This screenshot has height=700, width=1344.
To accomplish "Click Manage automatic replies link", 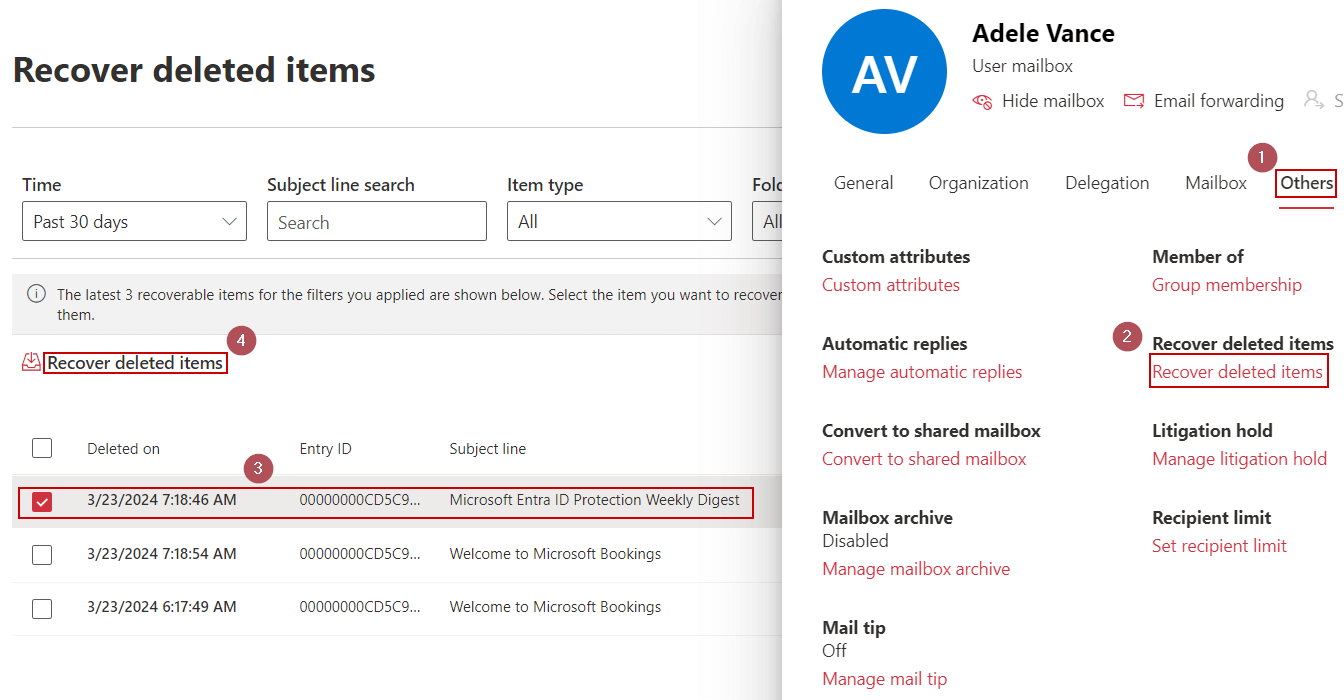I will click(x=921, y=372).
